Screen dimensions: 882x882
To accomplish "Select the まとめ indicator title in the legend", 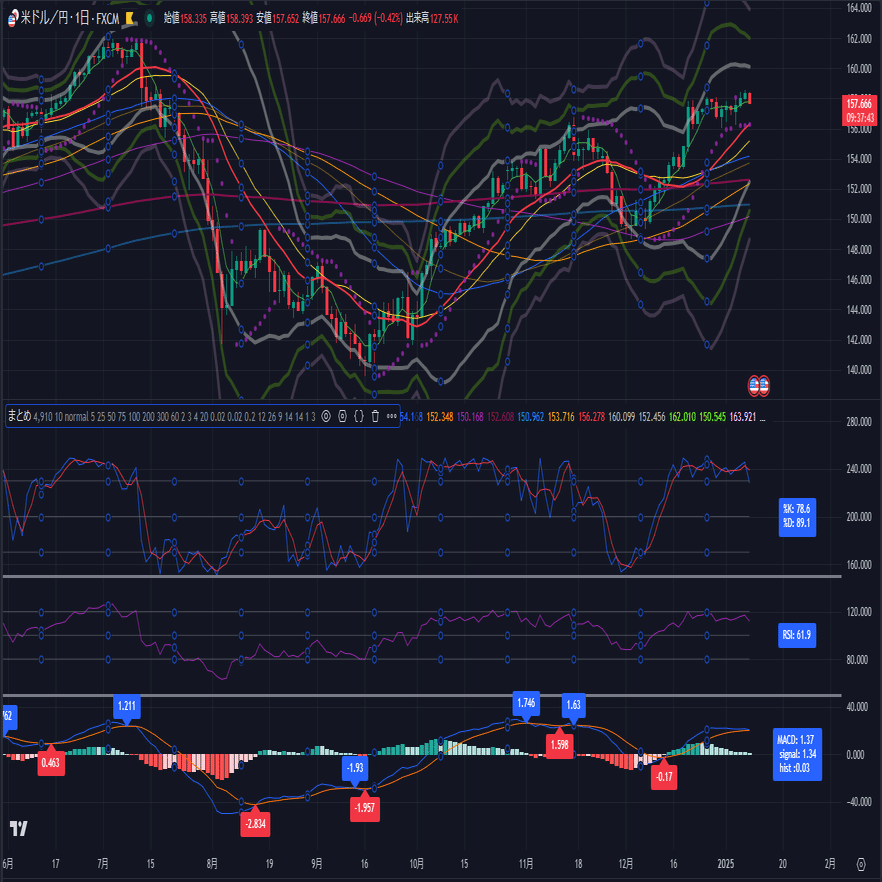I will (19, 413).
